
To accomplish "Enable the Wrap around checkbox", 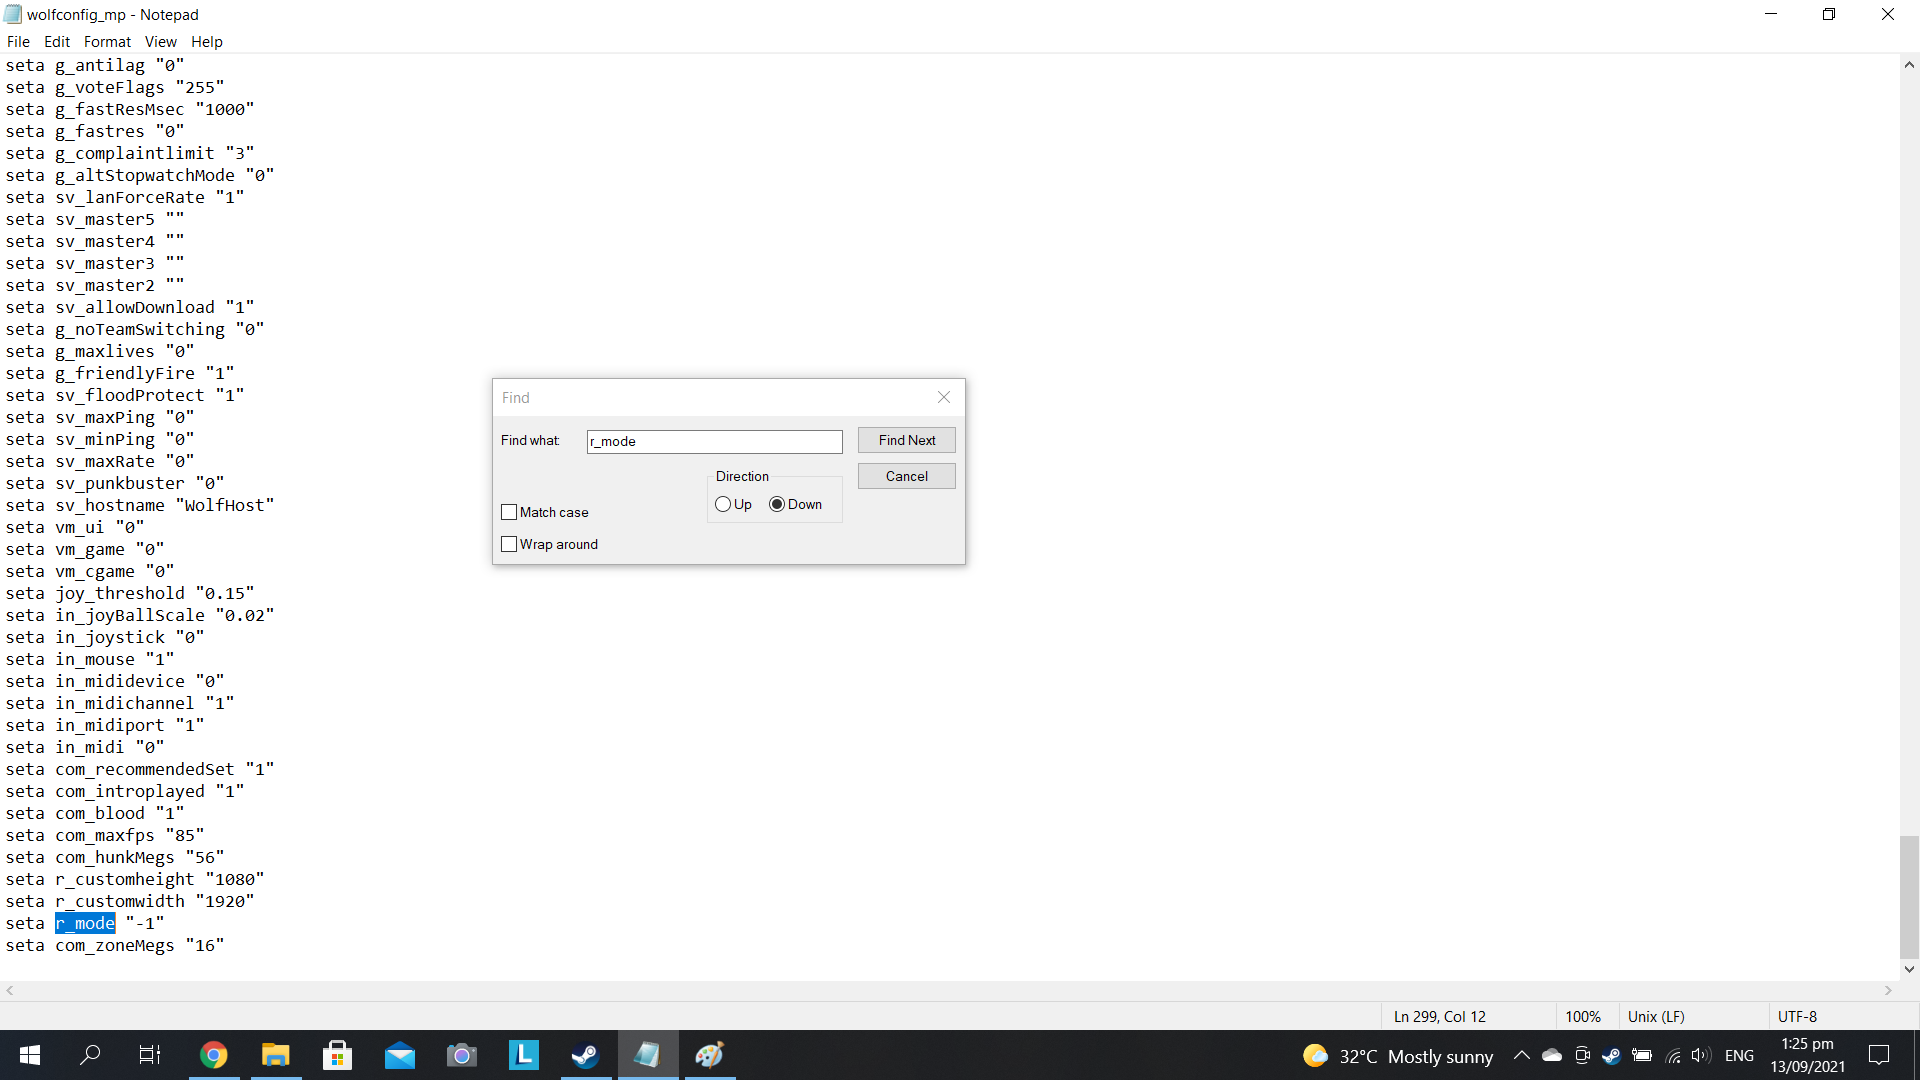I will pyautogui.click(x=509, y=544).
